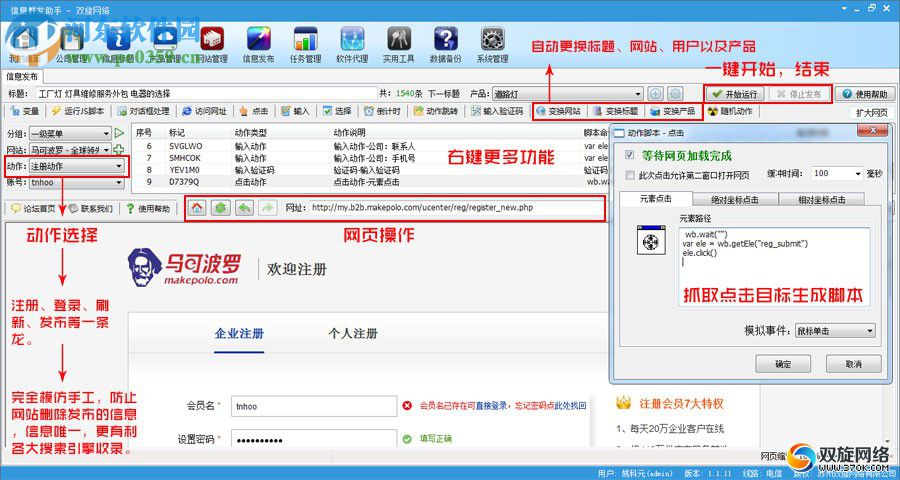Click the element capture target icon
The image size is (900, 480).
click(651, 240)
